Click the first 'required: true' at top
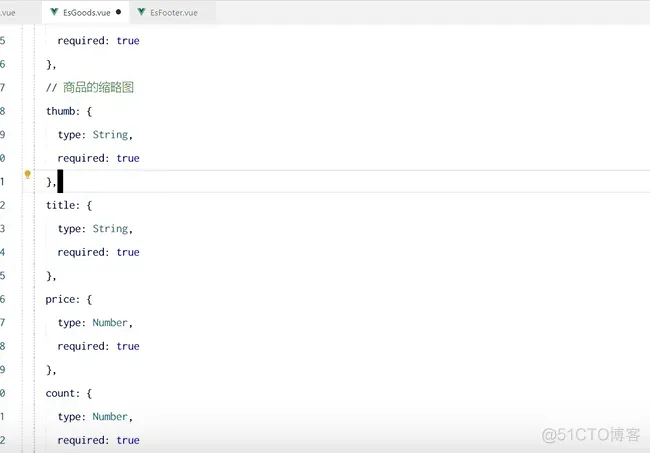The height and width of the screenshot is (453, 650). 98,41
